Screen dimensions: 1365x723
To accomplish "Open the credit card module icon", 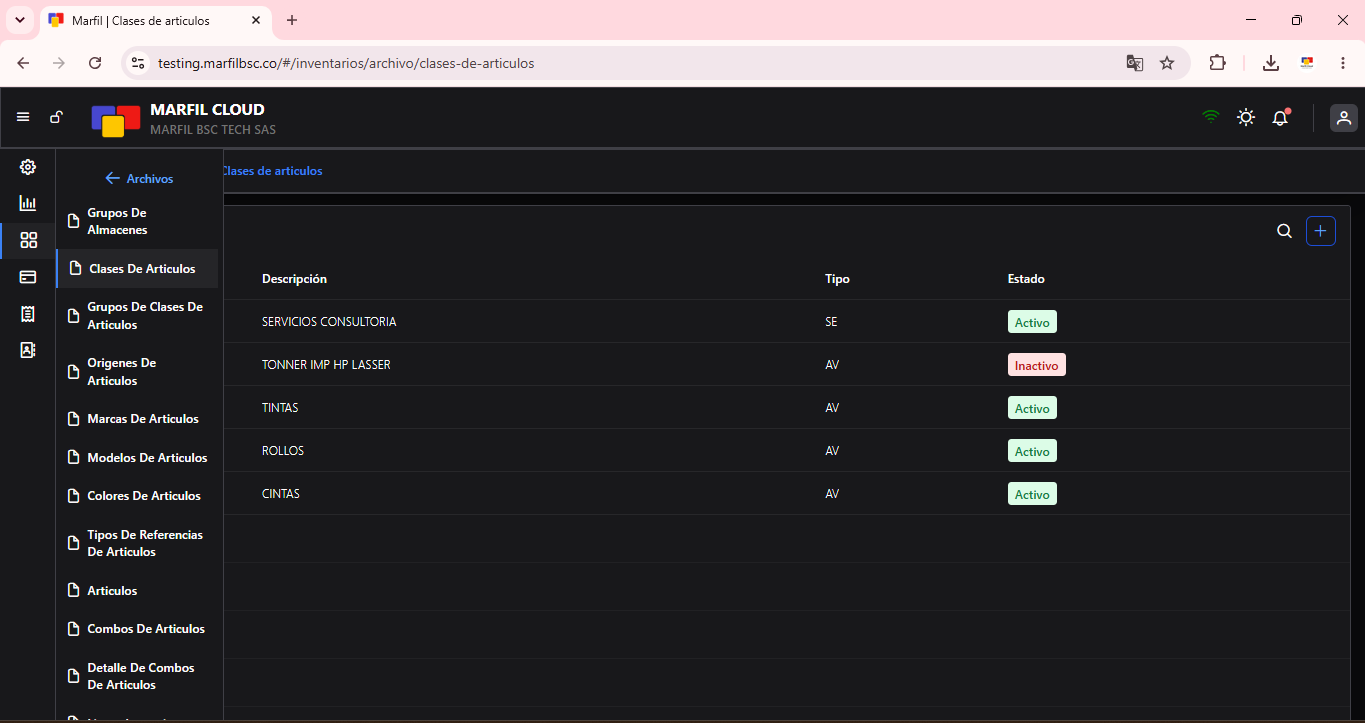I will [x=28, y=277].
